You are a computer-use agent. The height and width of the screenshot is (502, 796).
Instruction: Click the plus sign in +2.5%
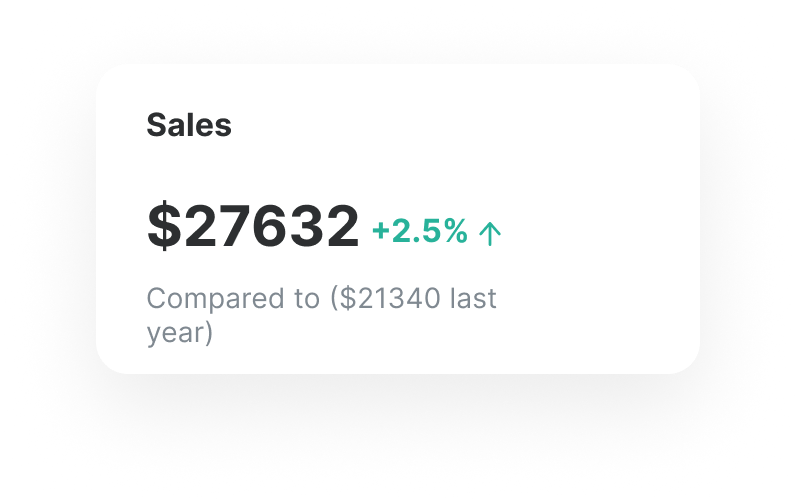click(380, 232)
